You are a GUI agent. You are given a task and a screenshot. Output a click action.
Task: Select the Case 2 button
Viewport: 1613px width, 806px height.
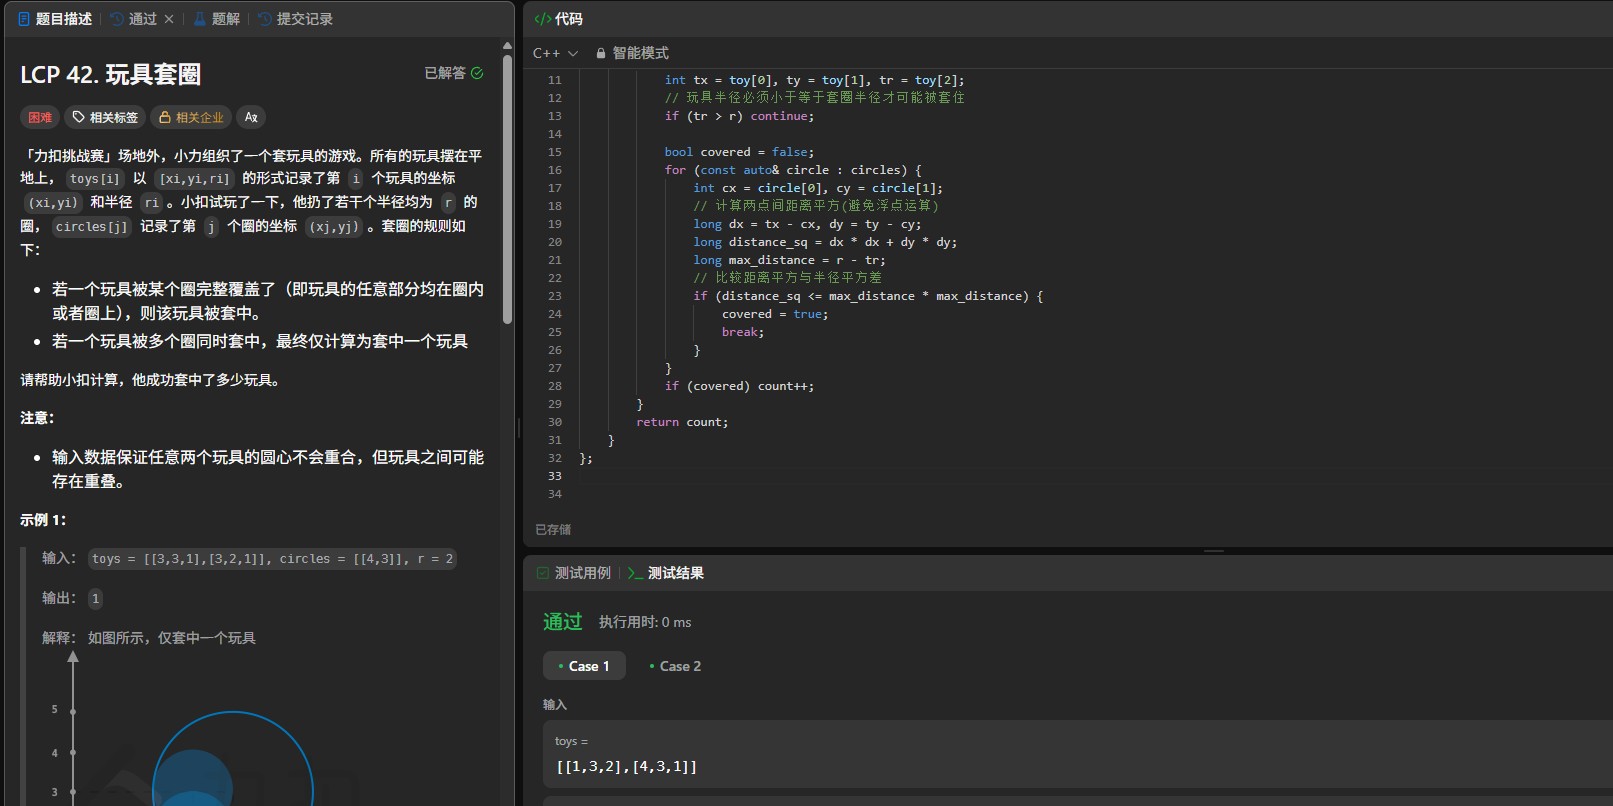tap(675, 666)
